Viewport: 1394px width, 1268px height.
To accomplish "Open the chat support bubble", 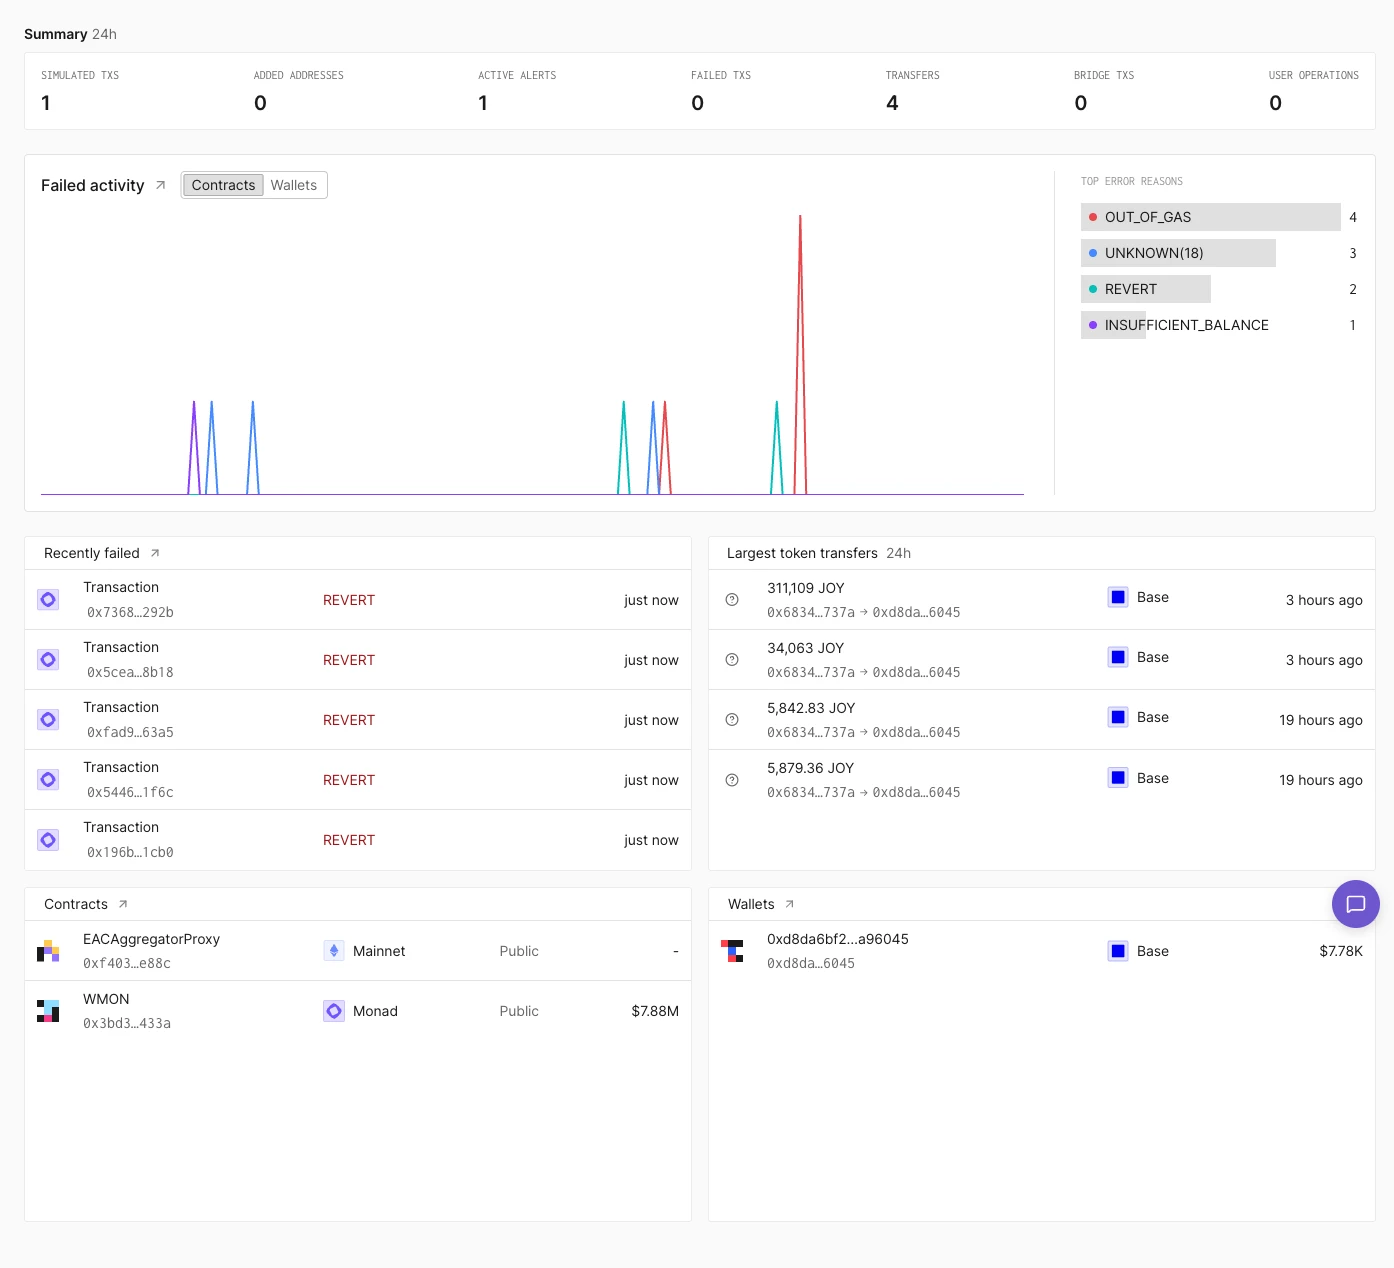I will [x=1356, y=904].
